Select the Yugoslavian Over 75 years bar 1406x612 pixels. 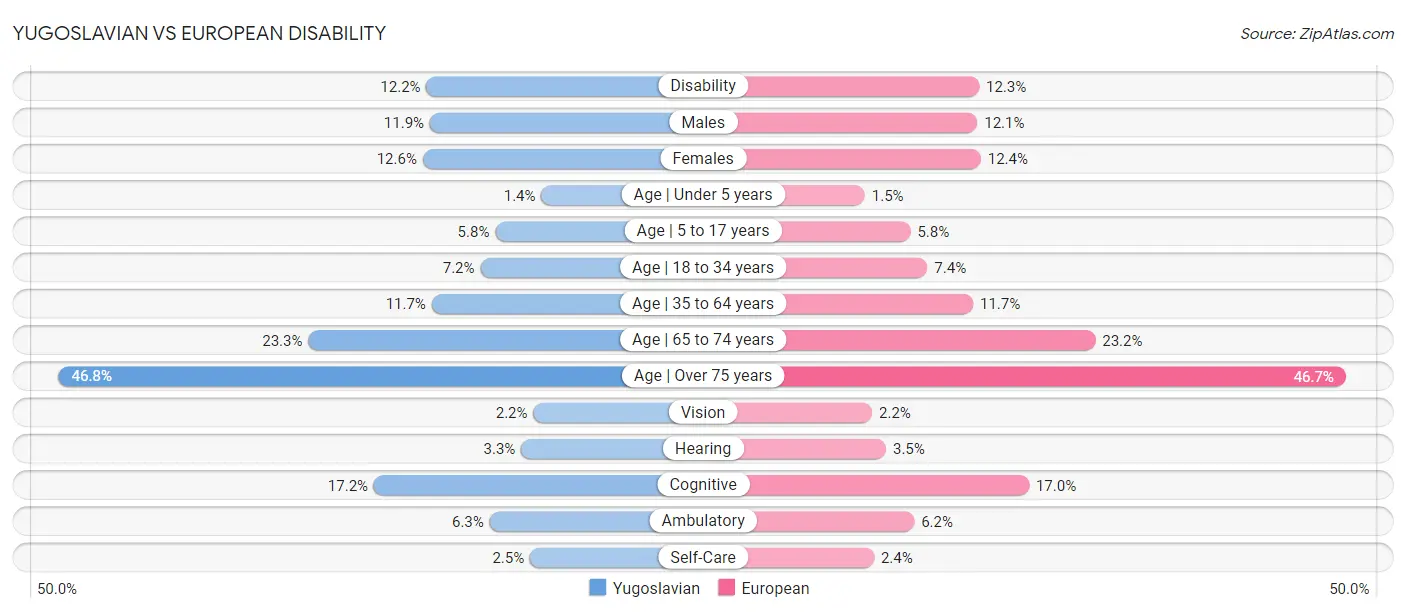click(x=341, y=376)
